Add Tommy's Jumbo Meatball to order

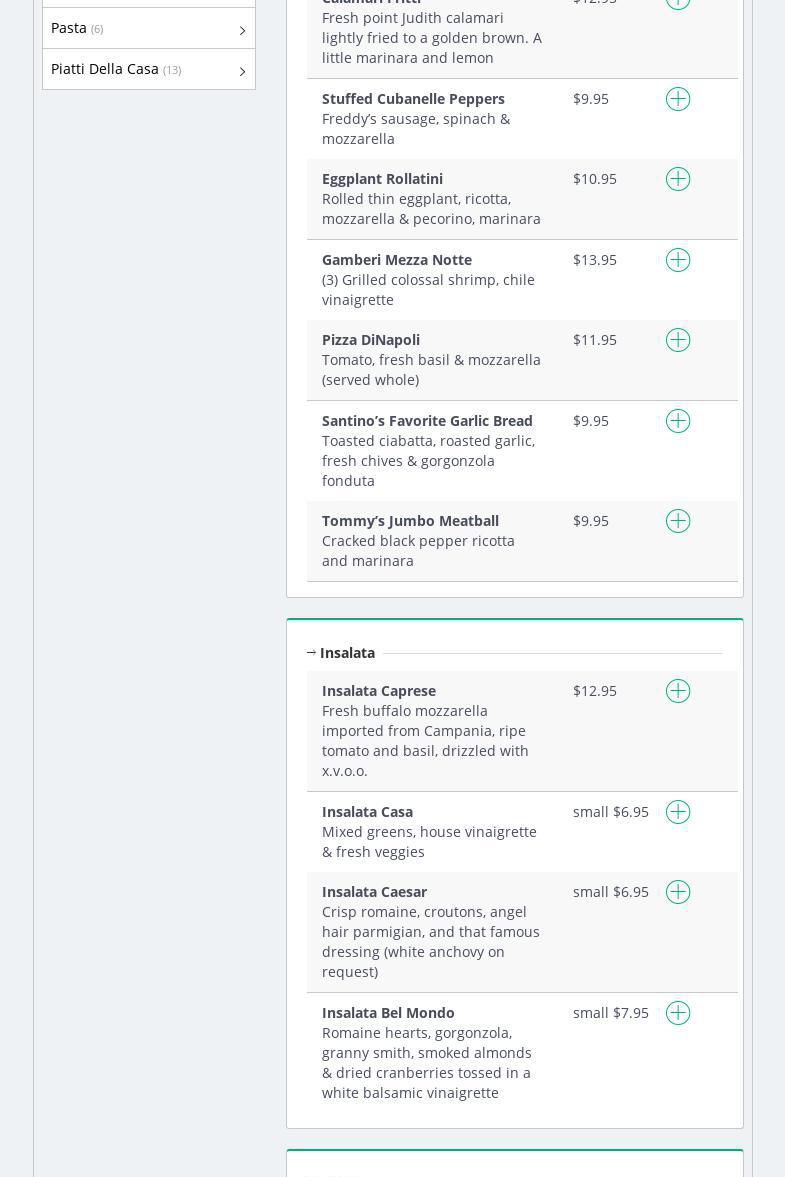pyautogui.click(x=678, y=521)
